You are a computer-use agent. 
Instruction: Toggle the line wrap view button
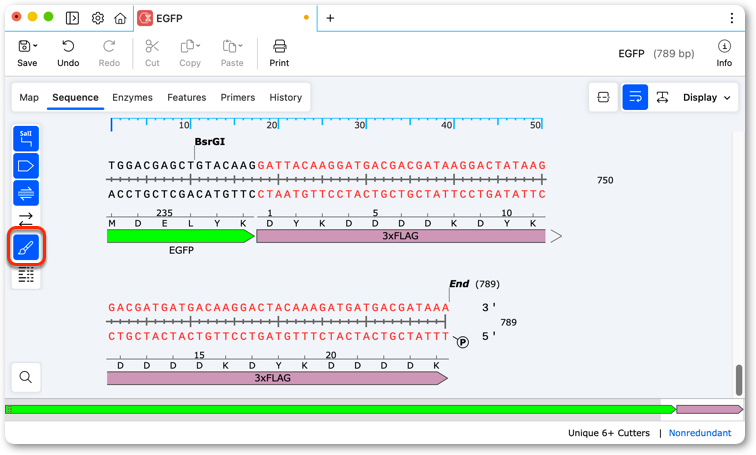click(x=635, y=97)
